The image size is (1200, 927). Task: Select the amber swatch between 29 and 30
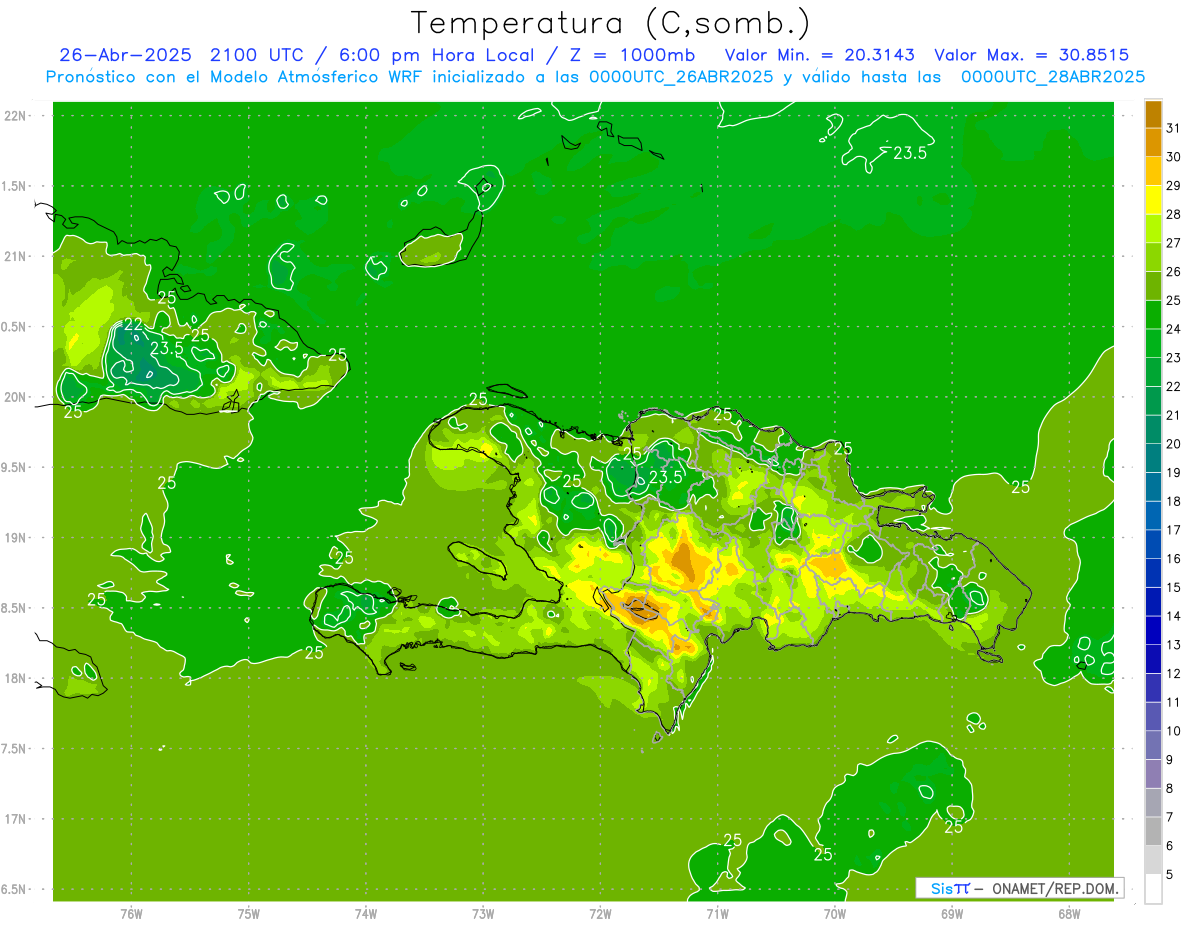pos(1153,172)
